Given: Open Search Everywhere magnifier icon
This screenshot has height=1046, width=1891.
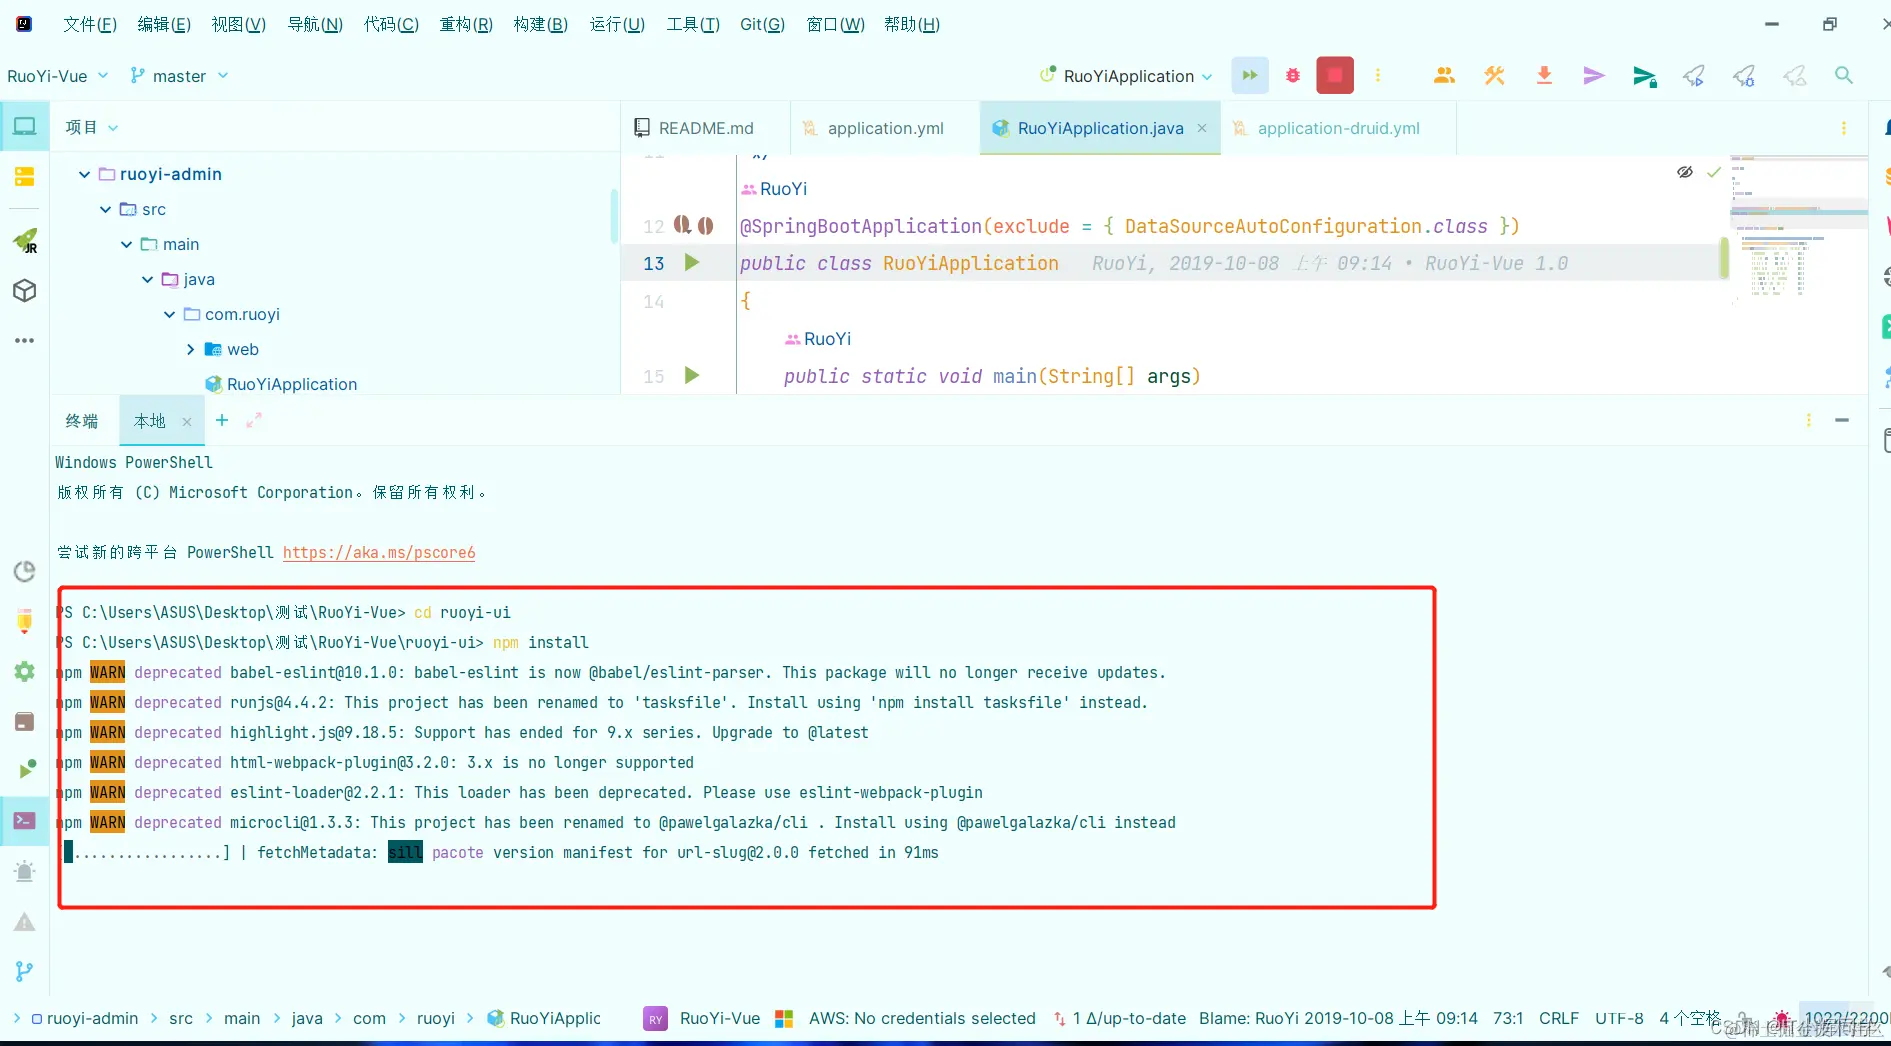Looking at the screenshot, I should tap(1844, 75).
